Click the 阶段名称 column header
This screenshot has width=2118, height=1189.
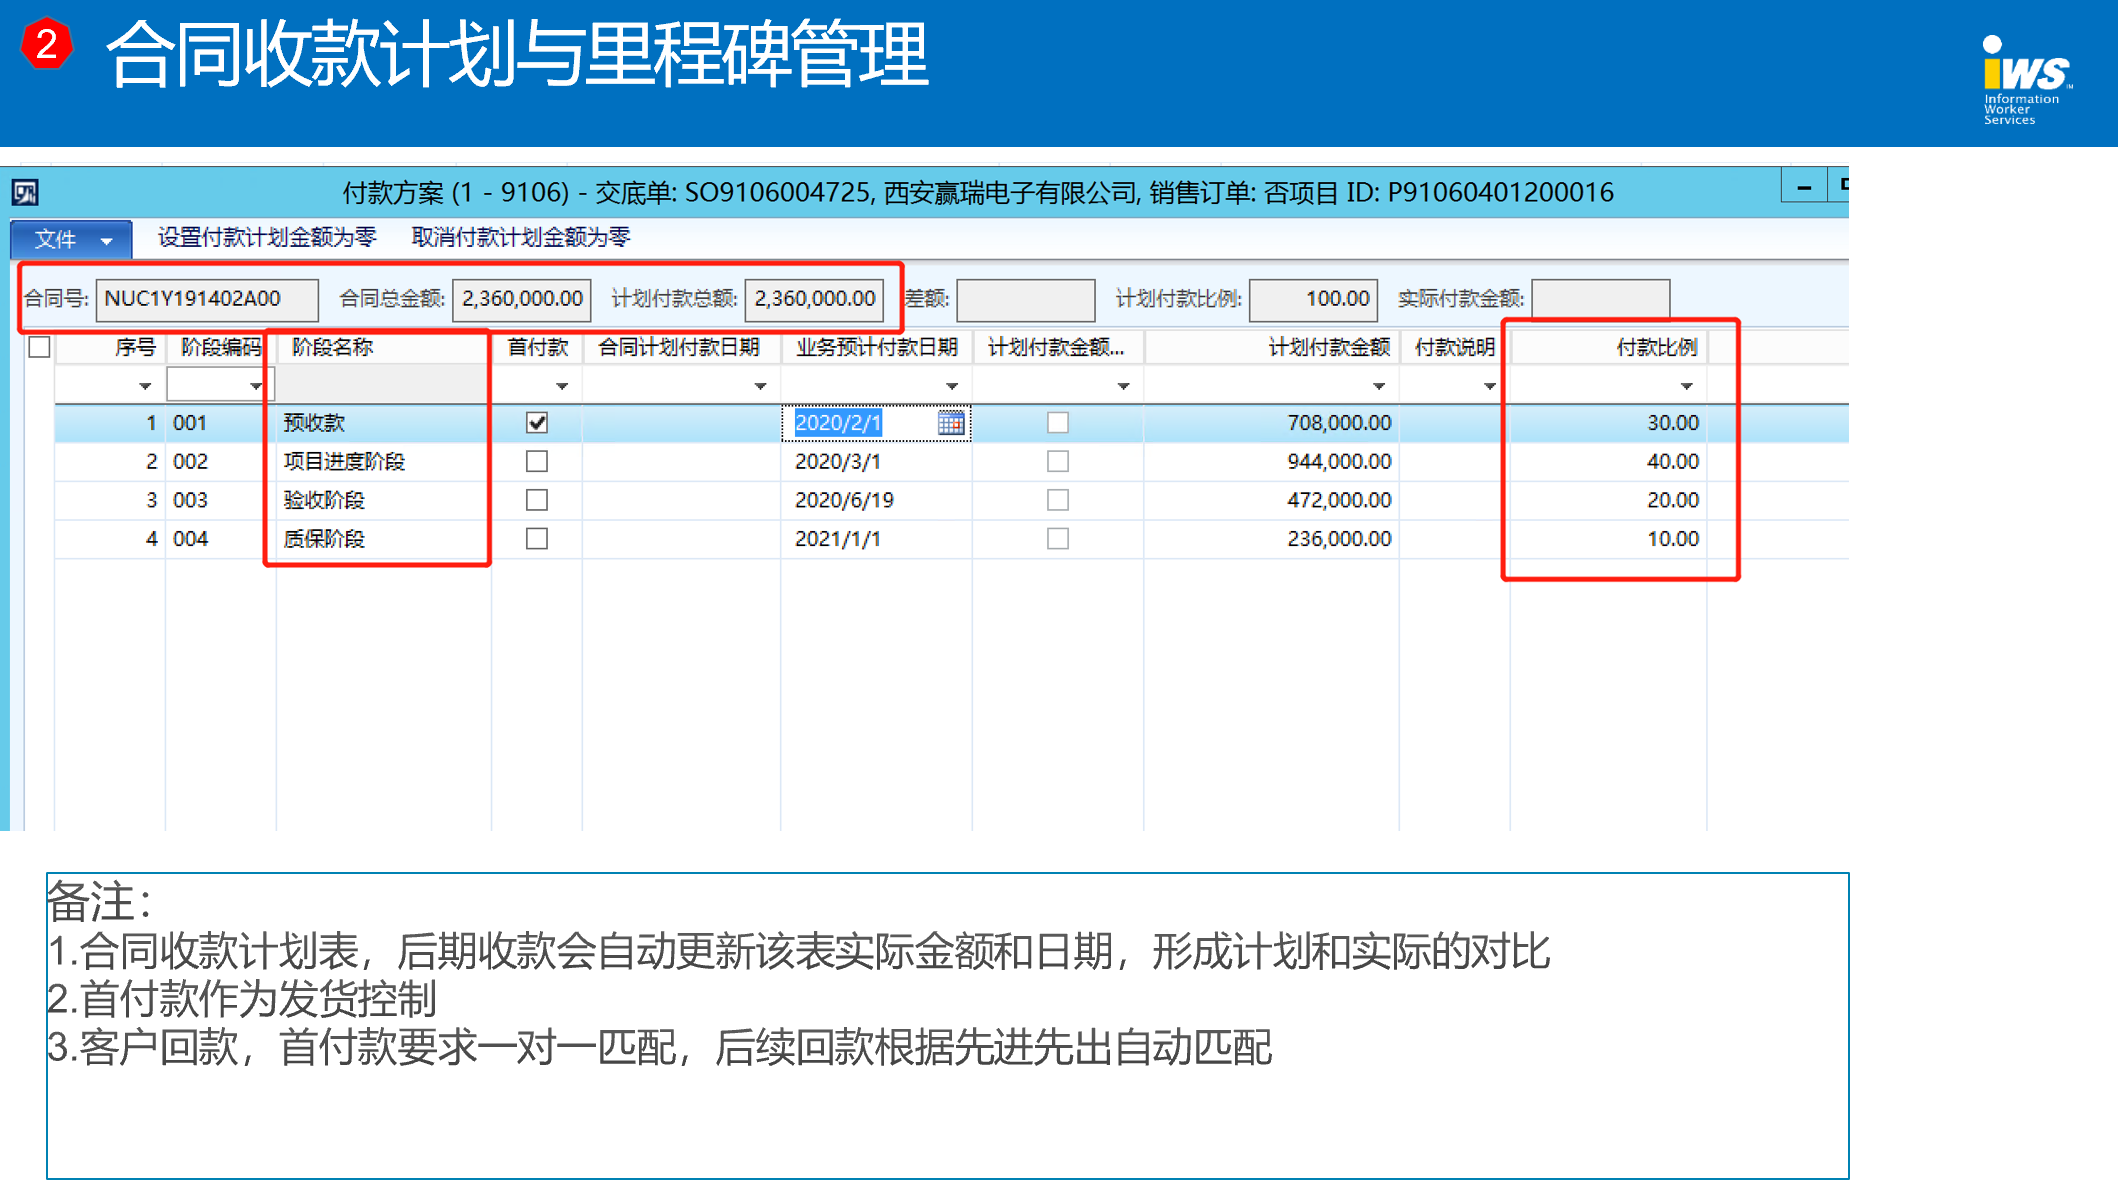point(383,347)
